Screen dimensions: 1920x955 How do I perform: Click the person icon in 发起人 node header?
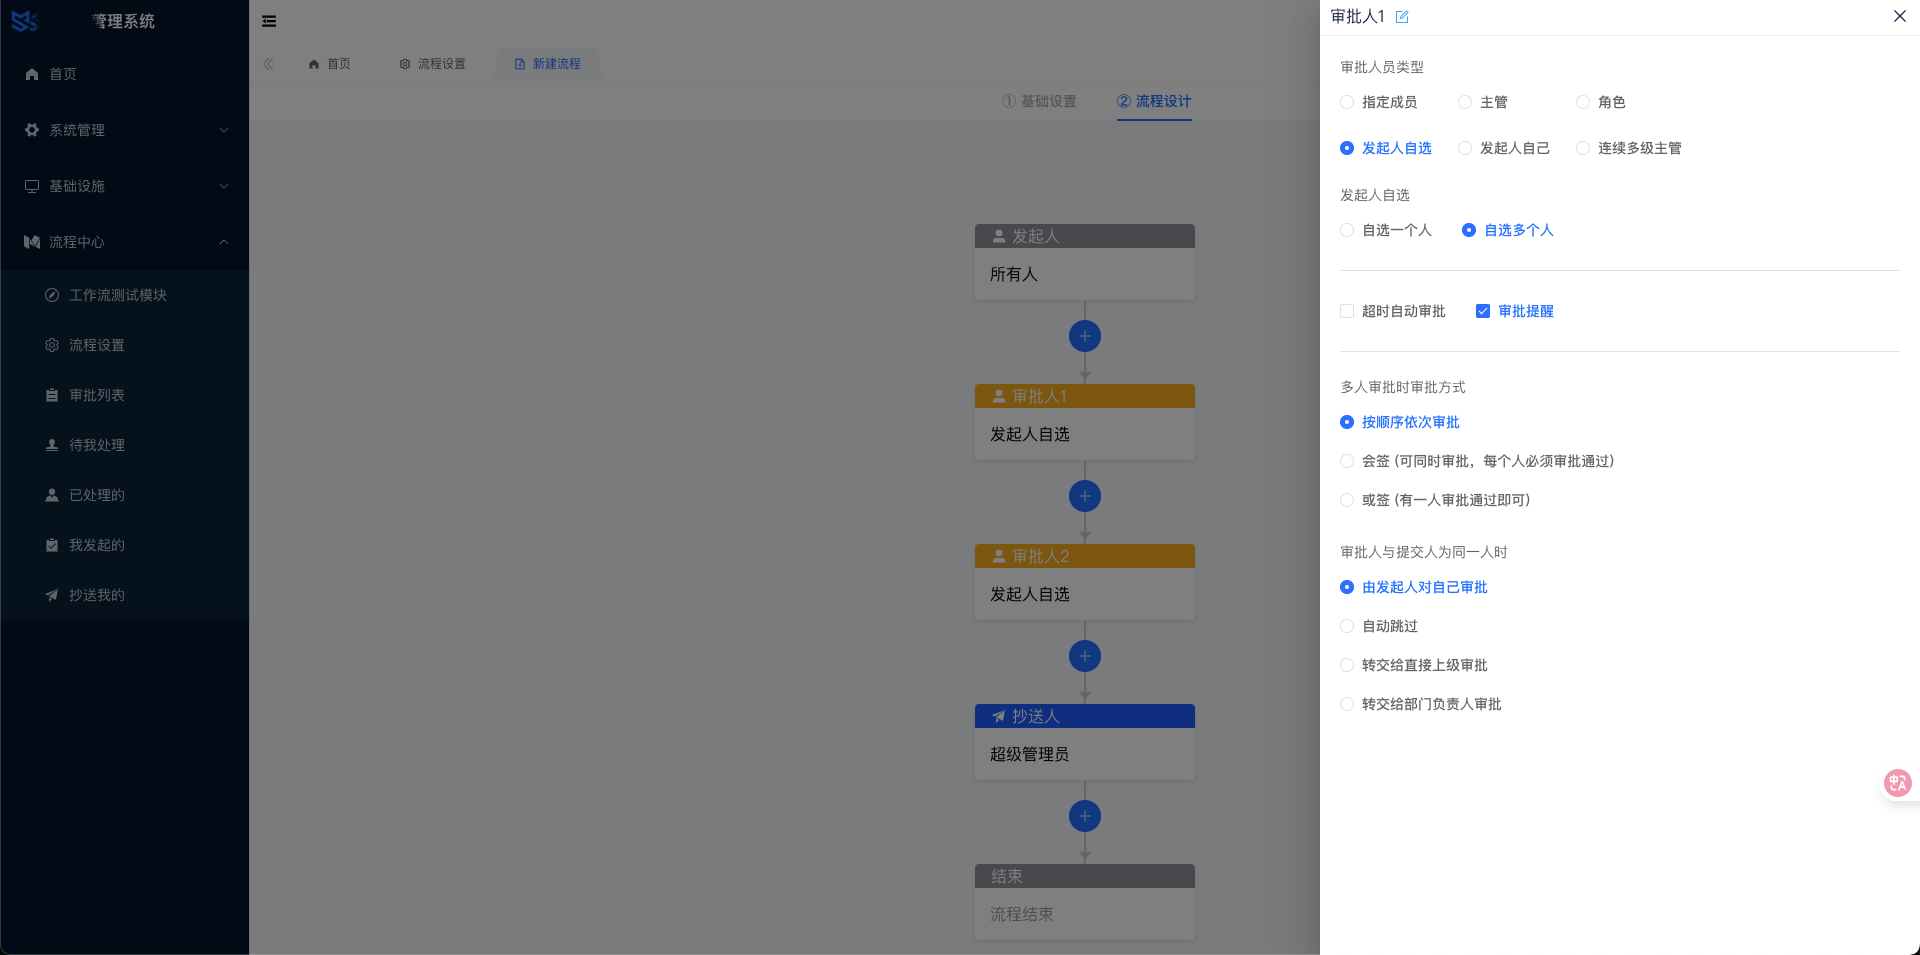999,236
